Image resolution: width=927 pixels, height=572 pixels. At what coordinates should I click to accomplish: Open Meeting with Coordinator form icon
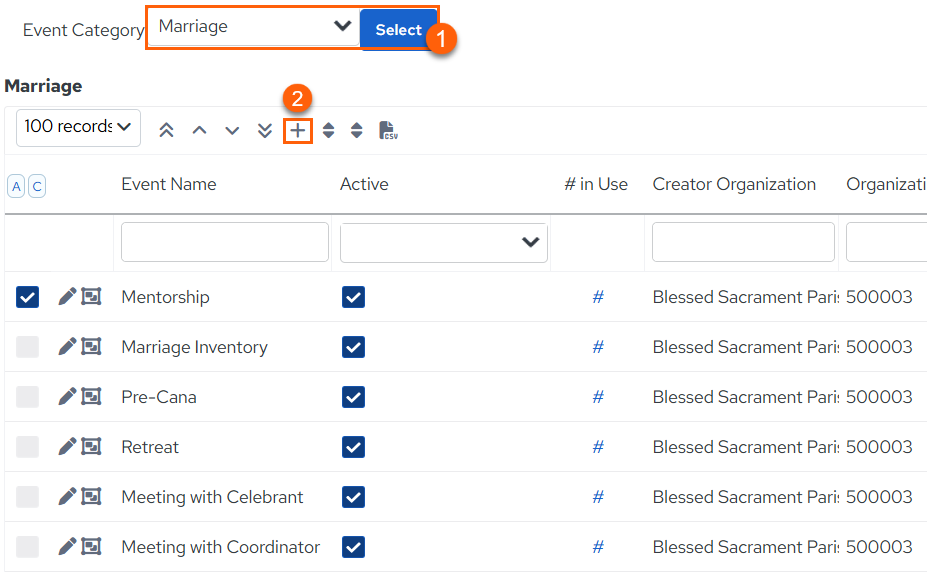[x=91, y=546]
